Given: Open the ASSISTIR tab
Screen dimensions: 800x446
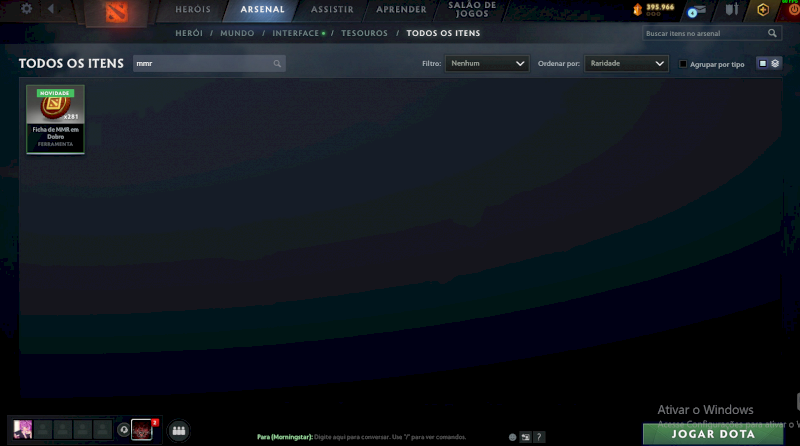Looking at the screenshot, I should pos(332,10).
